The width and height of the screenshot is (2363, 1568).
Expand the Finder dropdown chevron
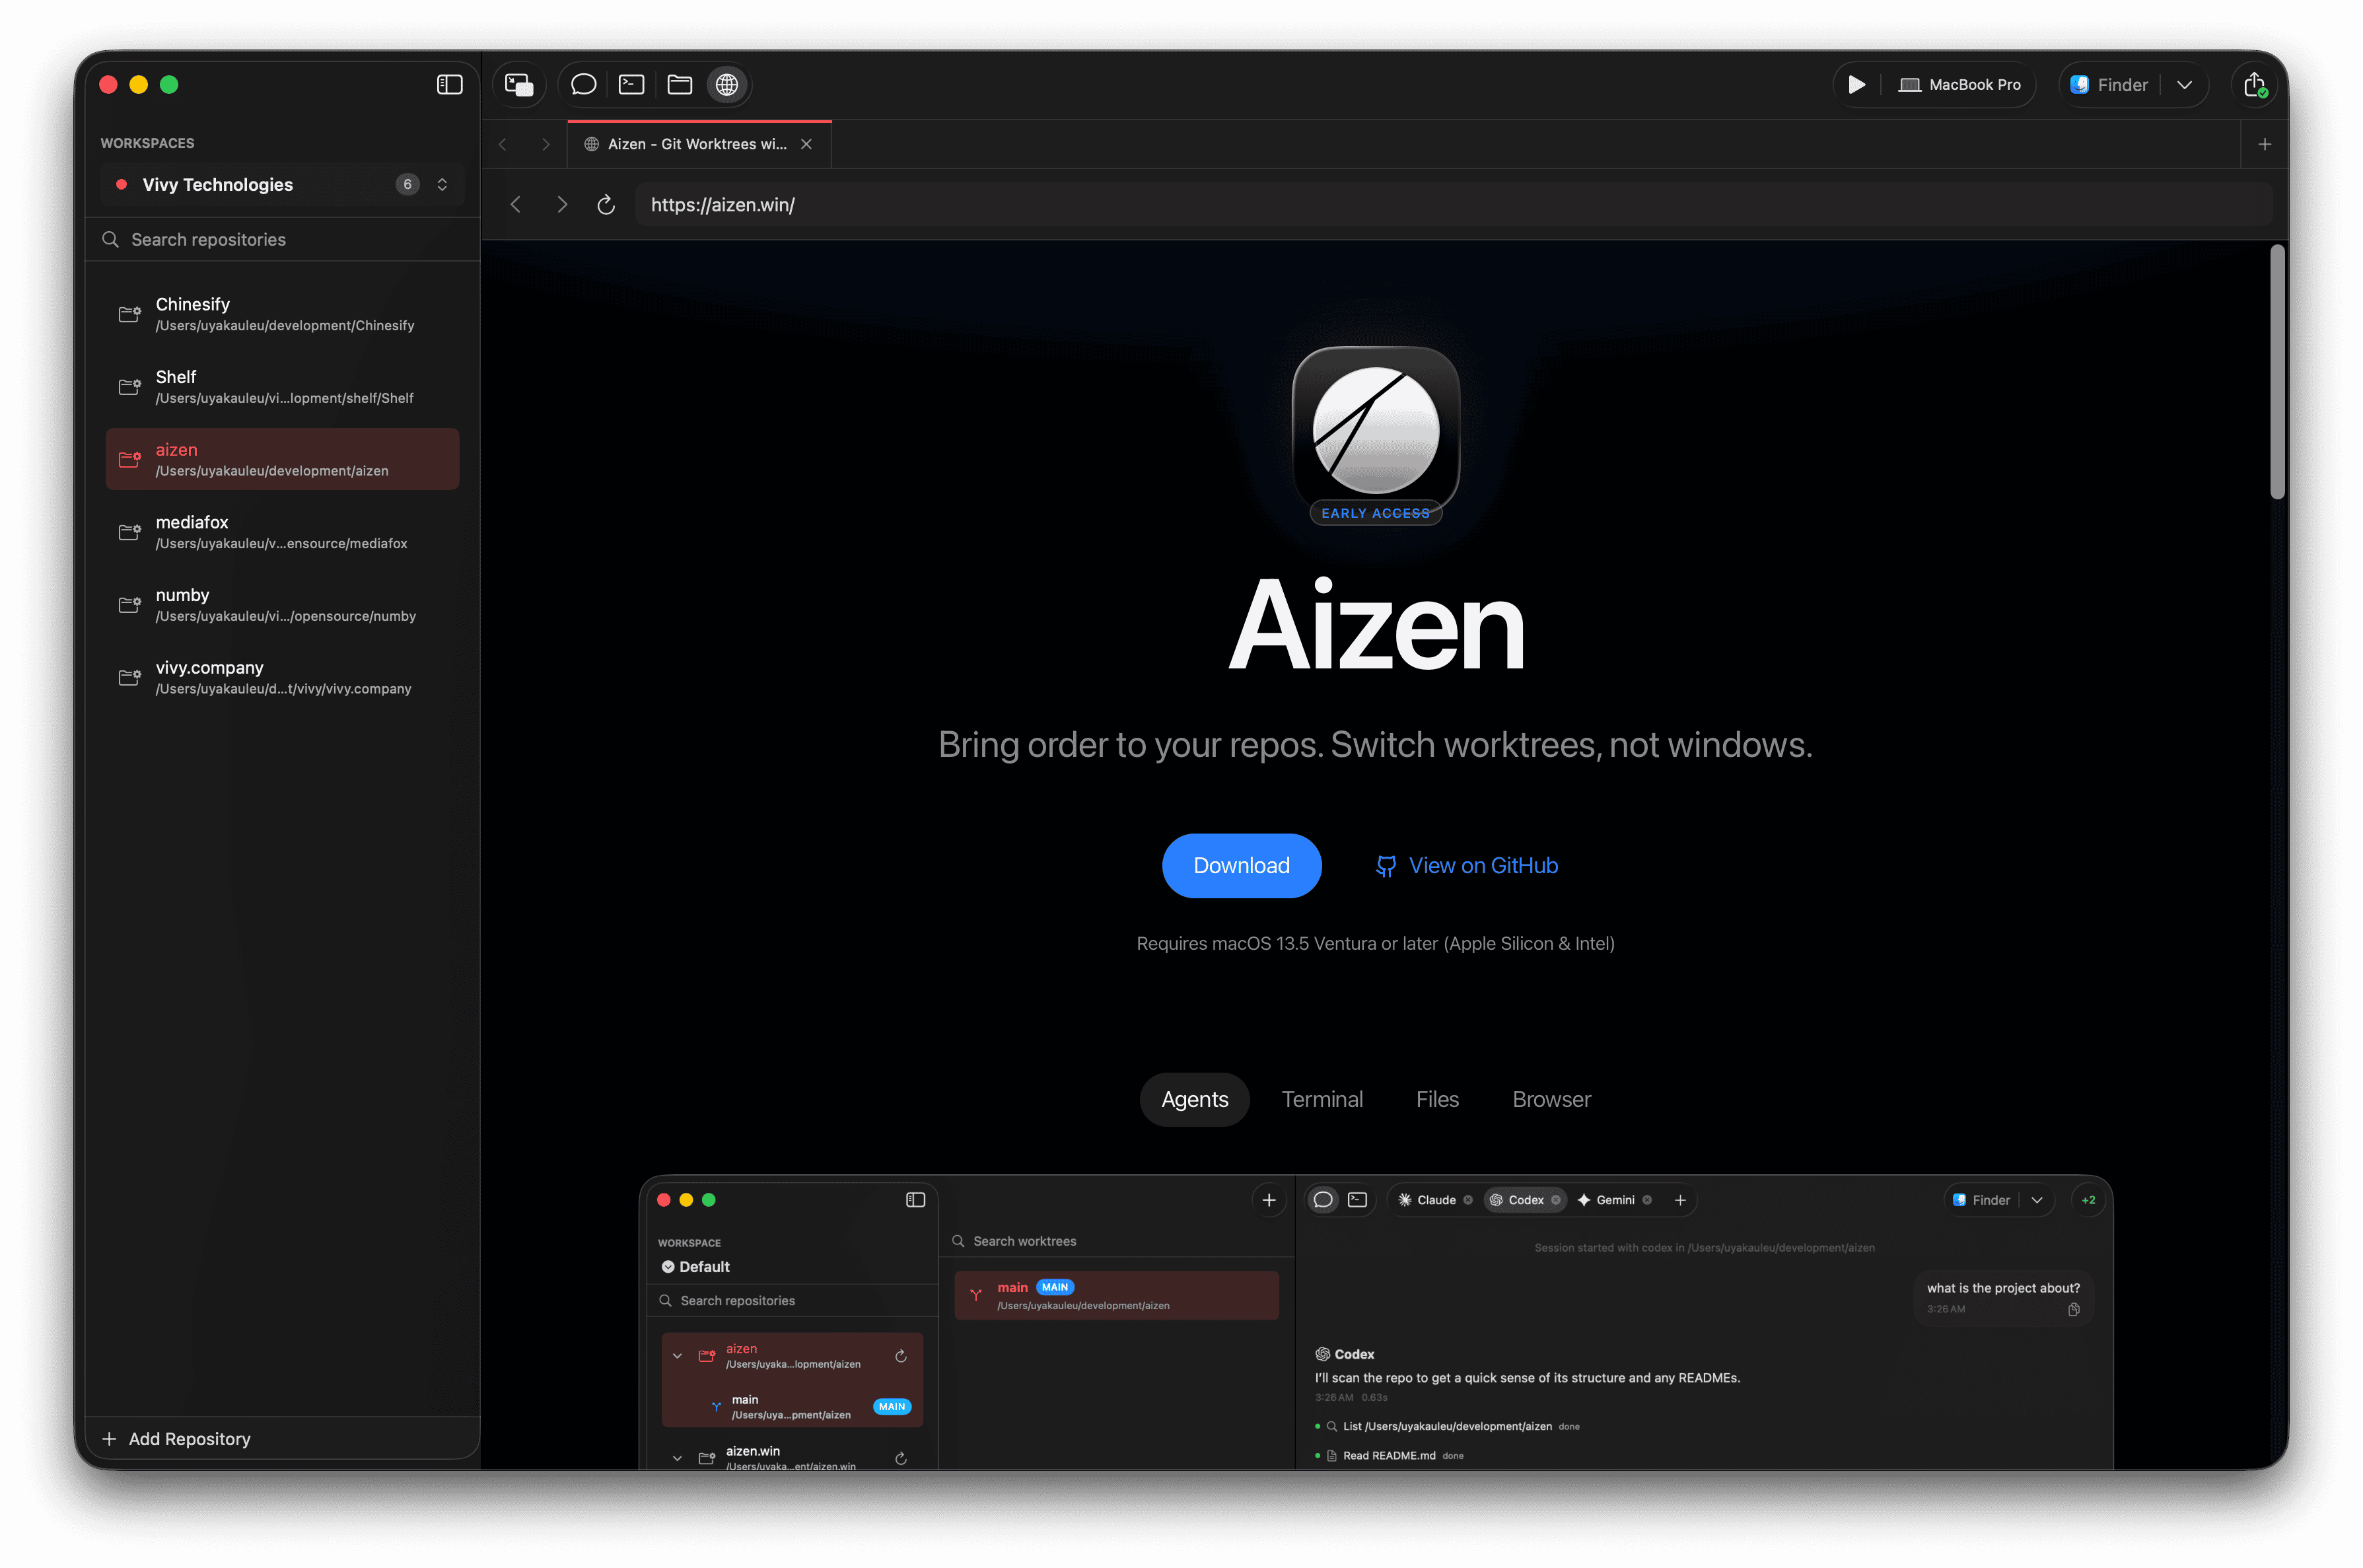(2185, 84)
